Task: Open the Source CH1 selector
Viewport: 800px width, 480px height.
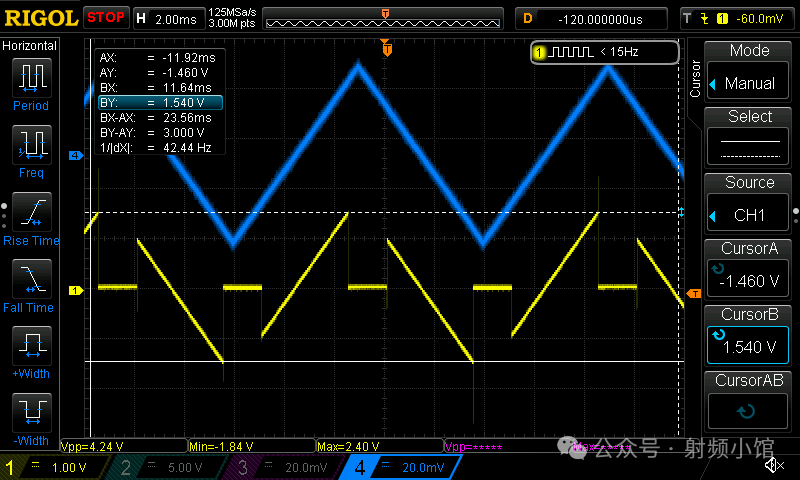Action: (749, 203)
